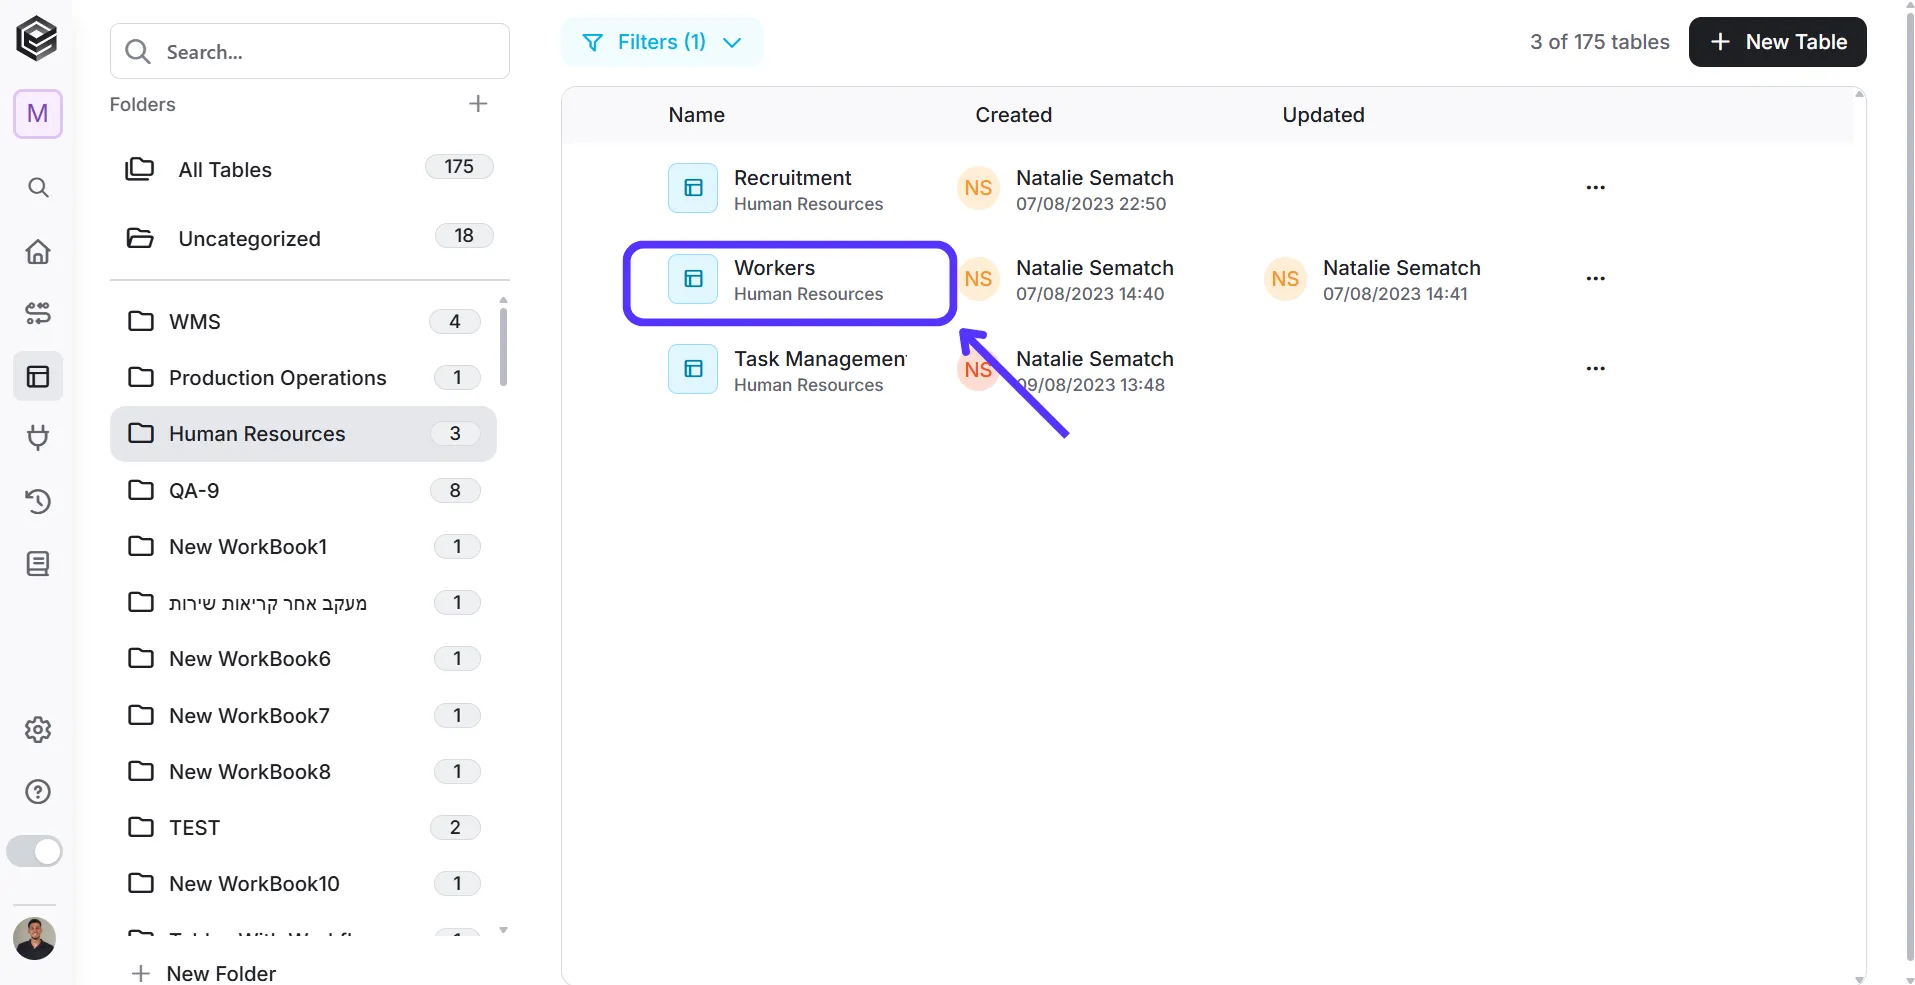Open the home icon in left sidebar

point(38,251)
